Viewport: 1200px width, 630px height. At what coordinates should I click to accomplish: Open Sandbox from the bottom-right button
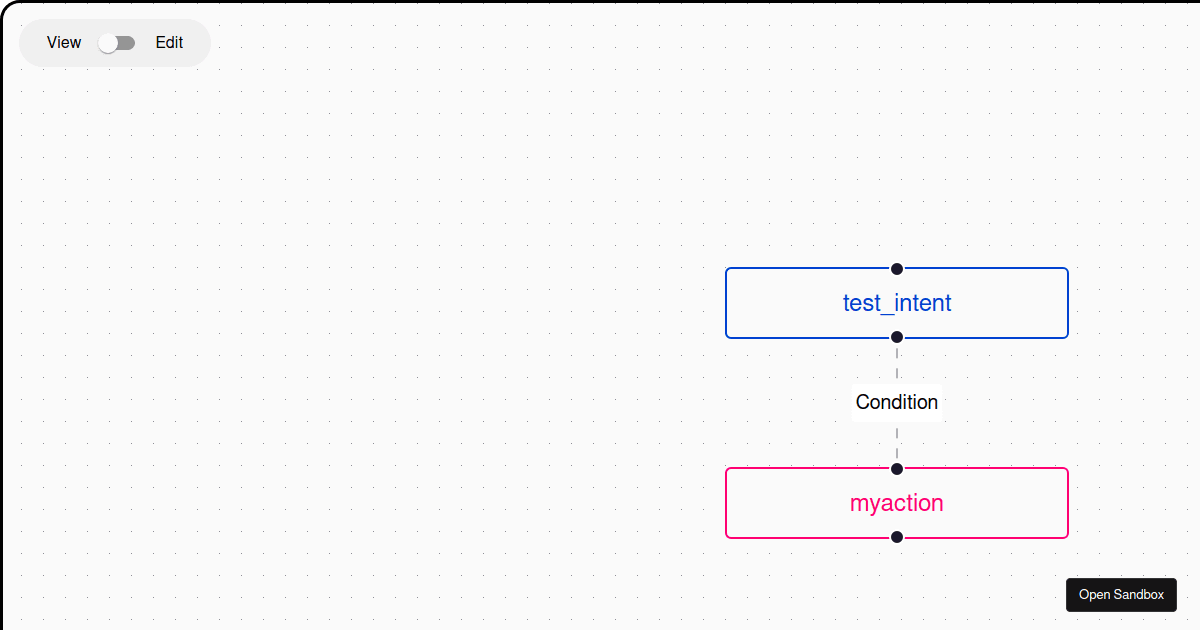(x=1121, y=594)
